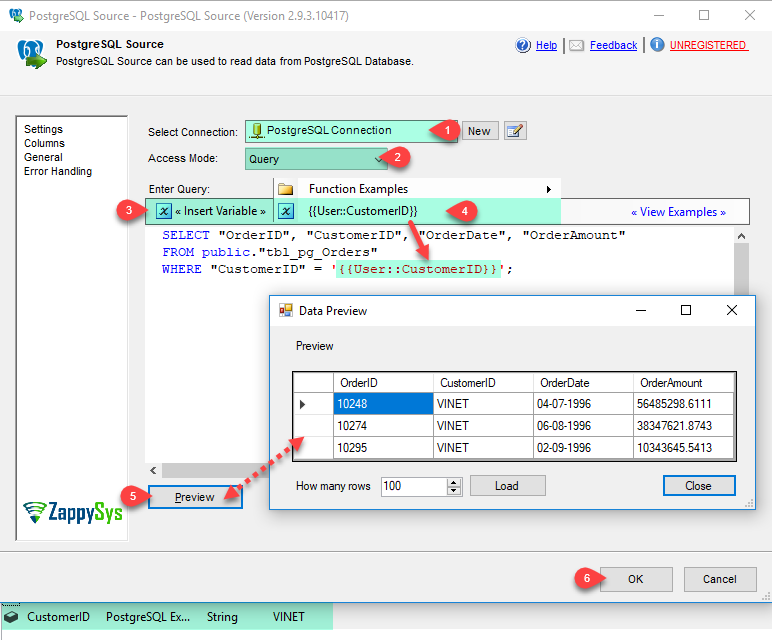Click the UNREGISTERED link
The width and height of the screenshot is (772, 640).
click(x=708, y=45)
